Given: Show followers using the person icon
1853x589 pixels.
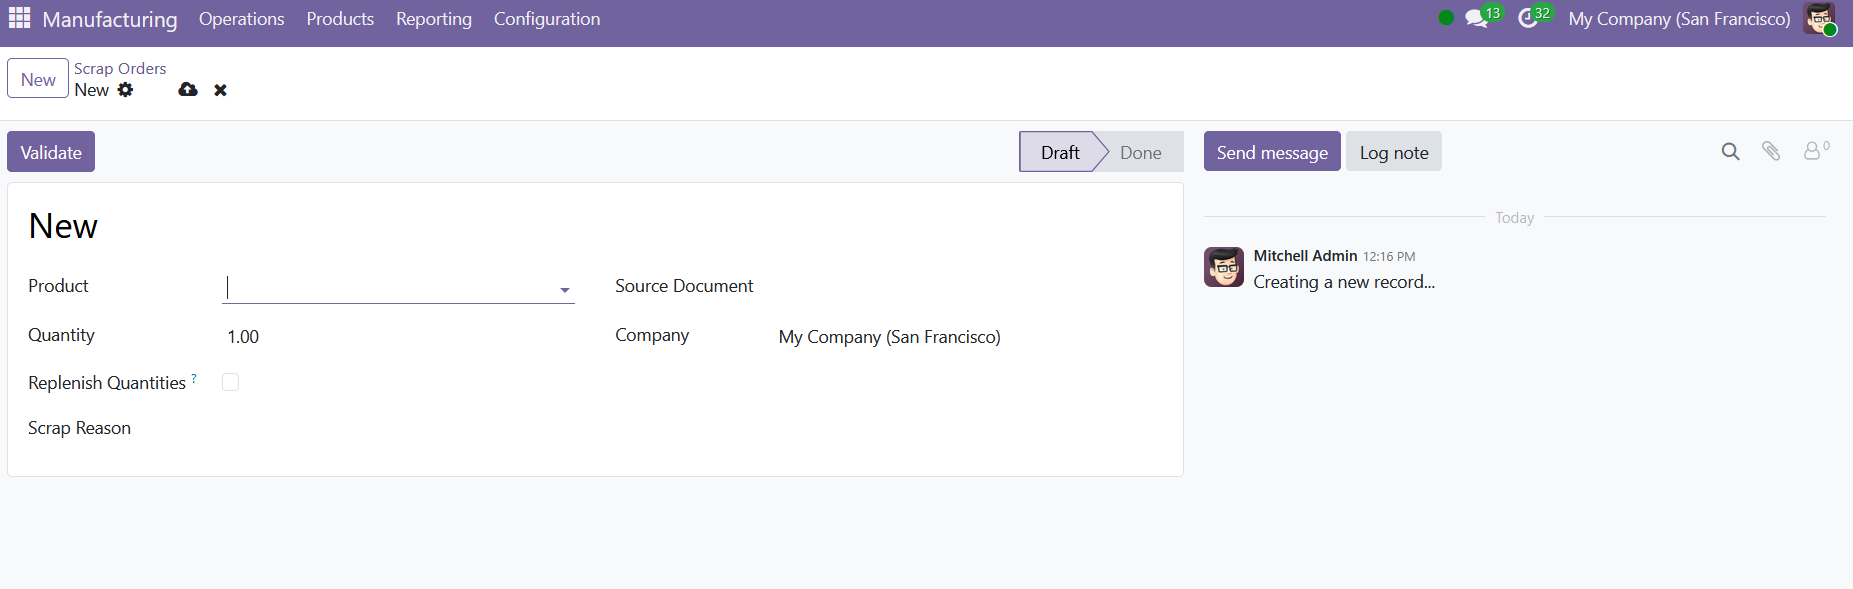Looking at the screenshot, I should pos(1813,151).
